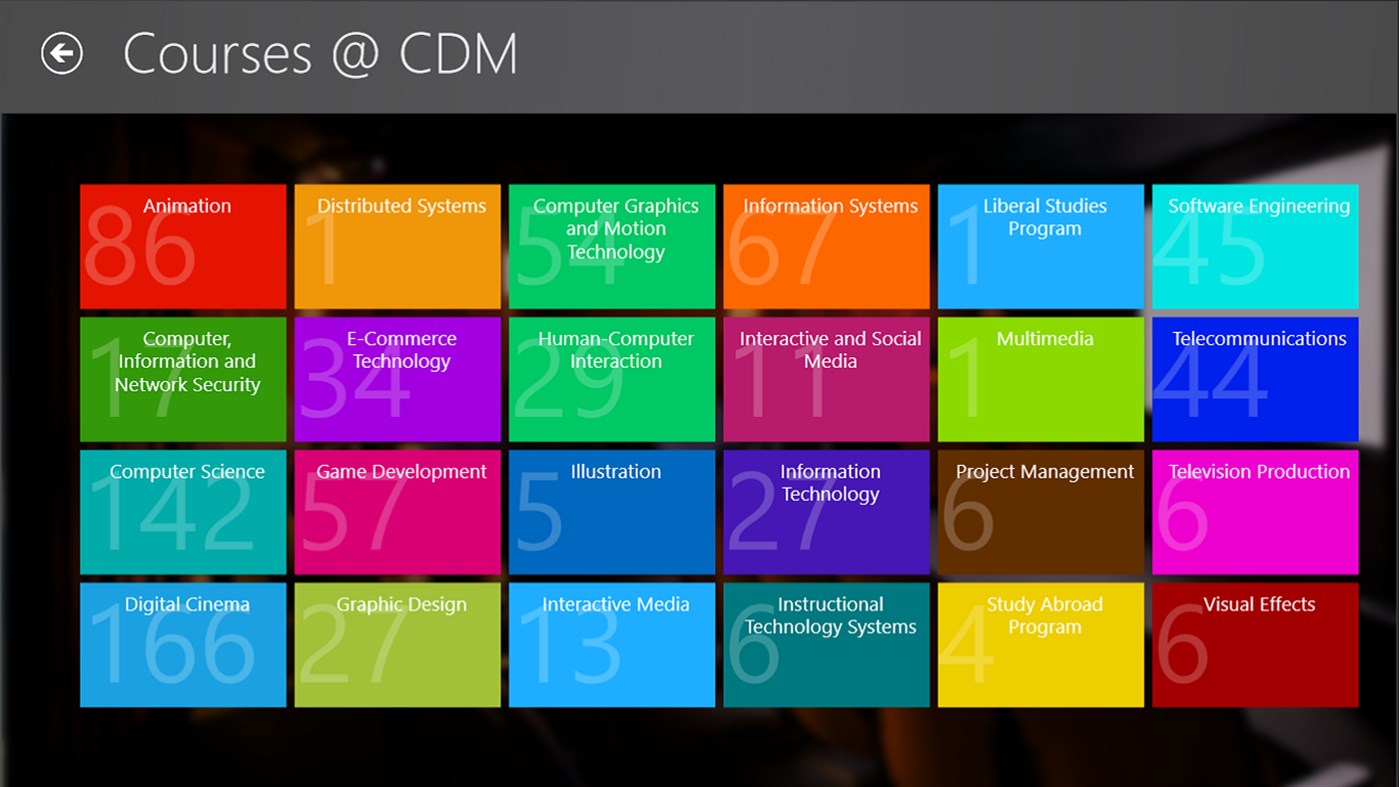
Task: Select the Project Management tile
Action: tap(1040, 512)
